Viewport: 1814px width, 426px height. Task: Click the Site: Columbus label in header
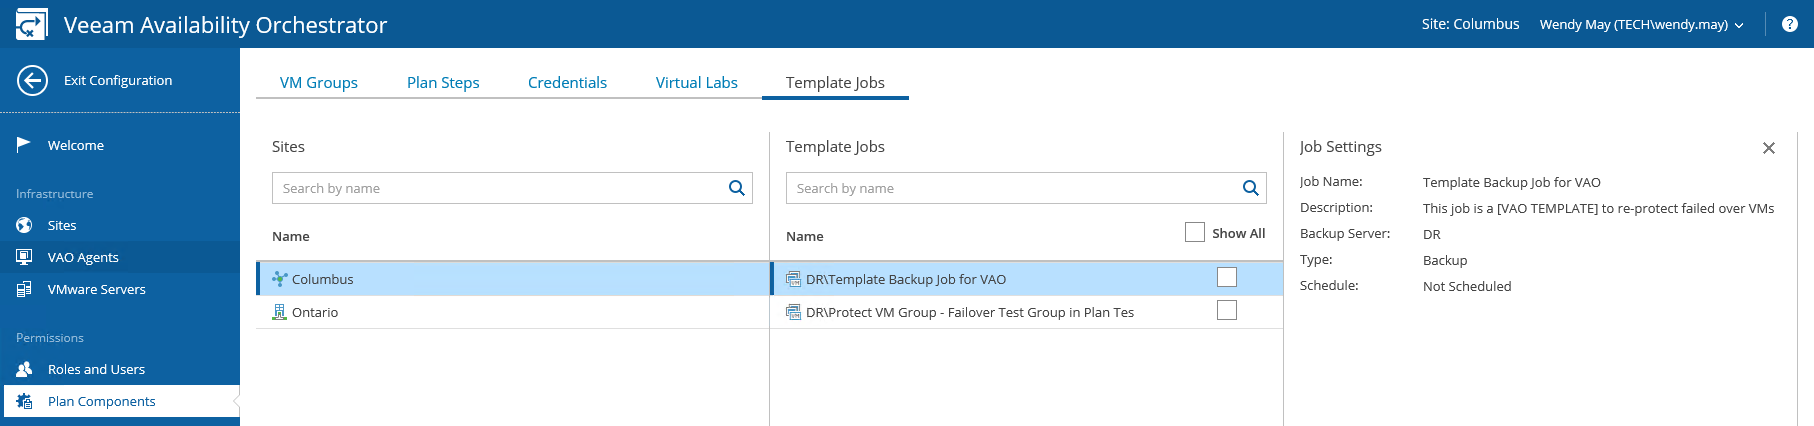(1470, 24)
